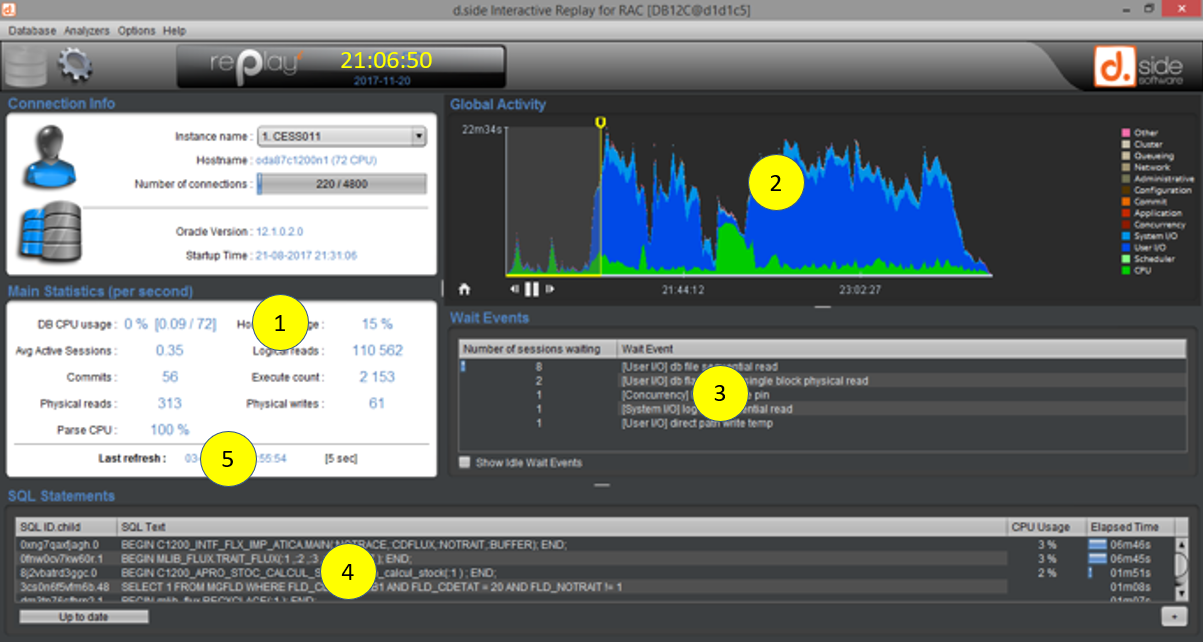Image resolution: width=1203 pixels, height=642 pixels.
Task: Click timeline label 21:44:12
Action: coord(683,290)
